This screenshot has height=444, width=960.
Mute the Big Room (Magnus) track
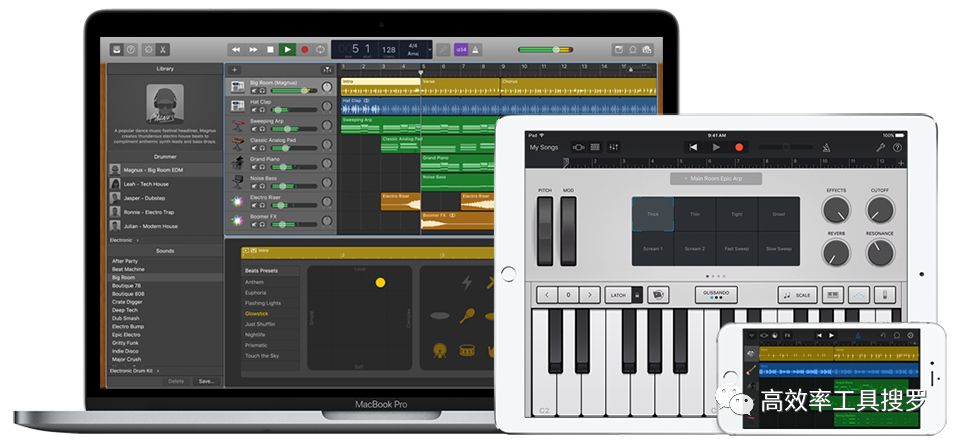point(254,91)
